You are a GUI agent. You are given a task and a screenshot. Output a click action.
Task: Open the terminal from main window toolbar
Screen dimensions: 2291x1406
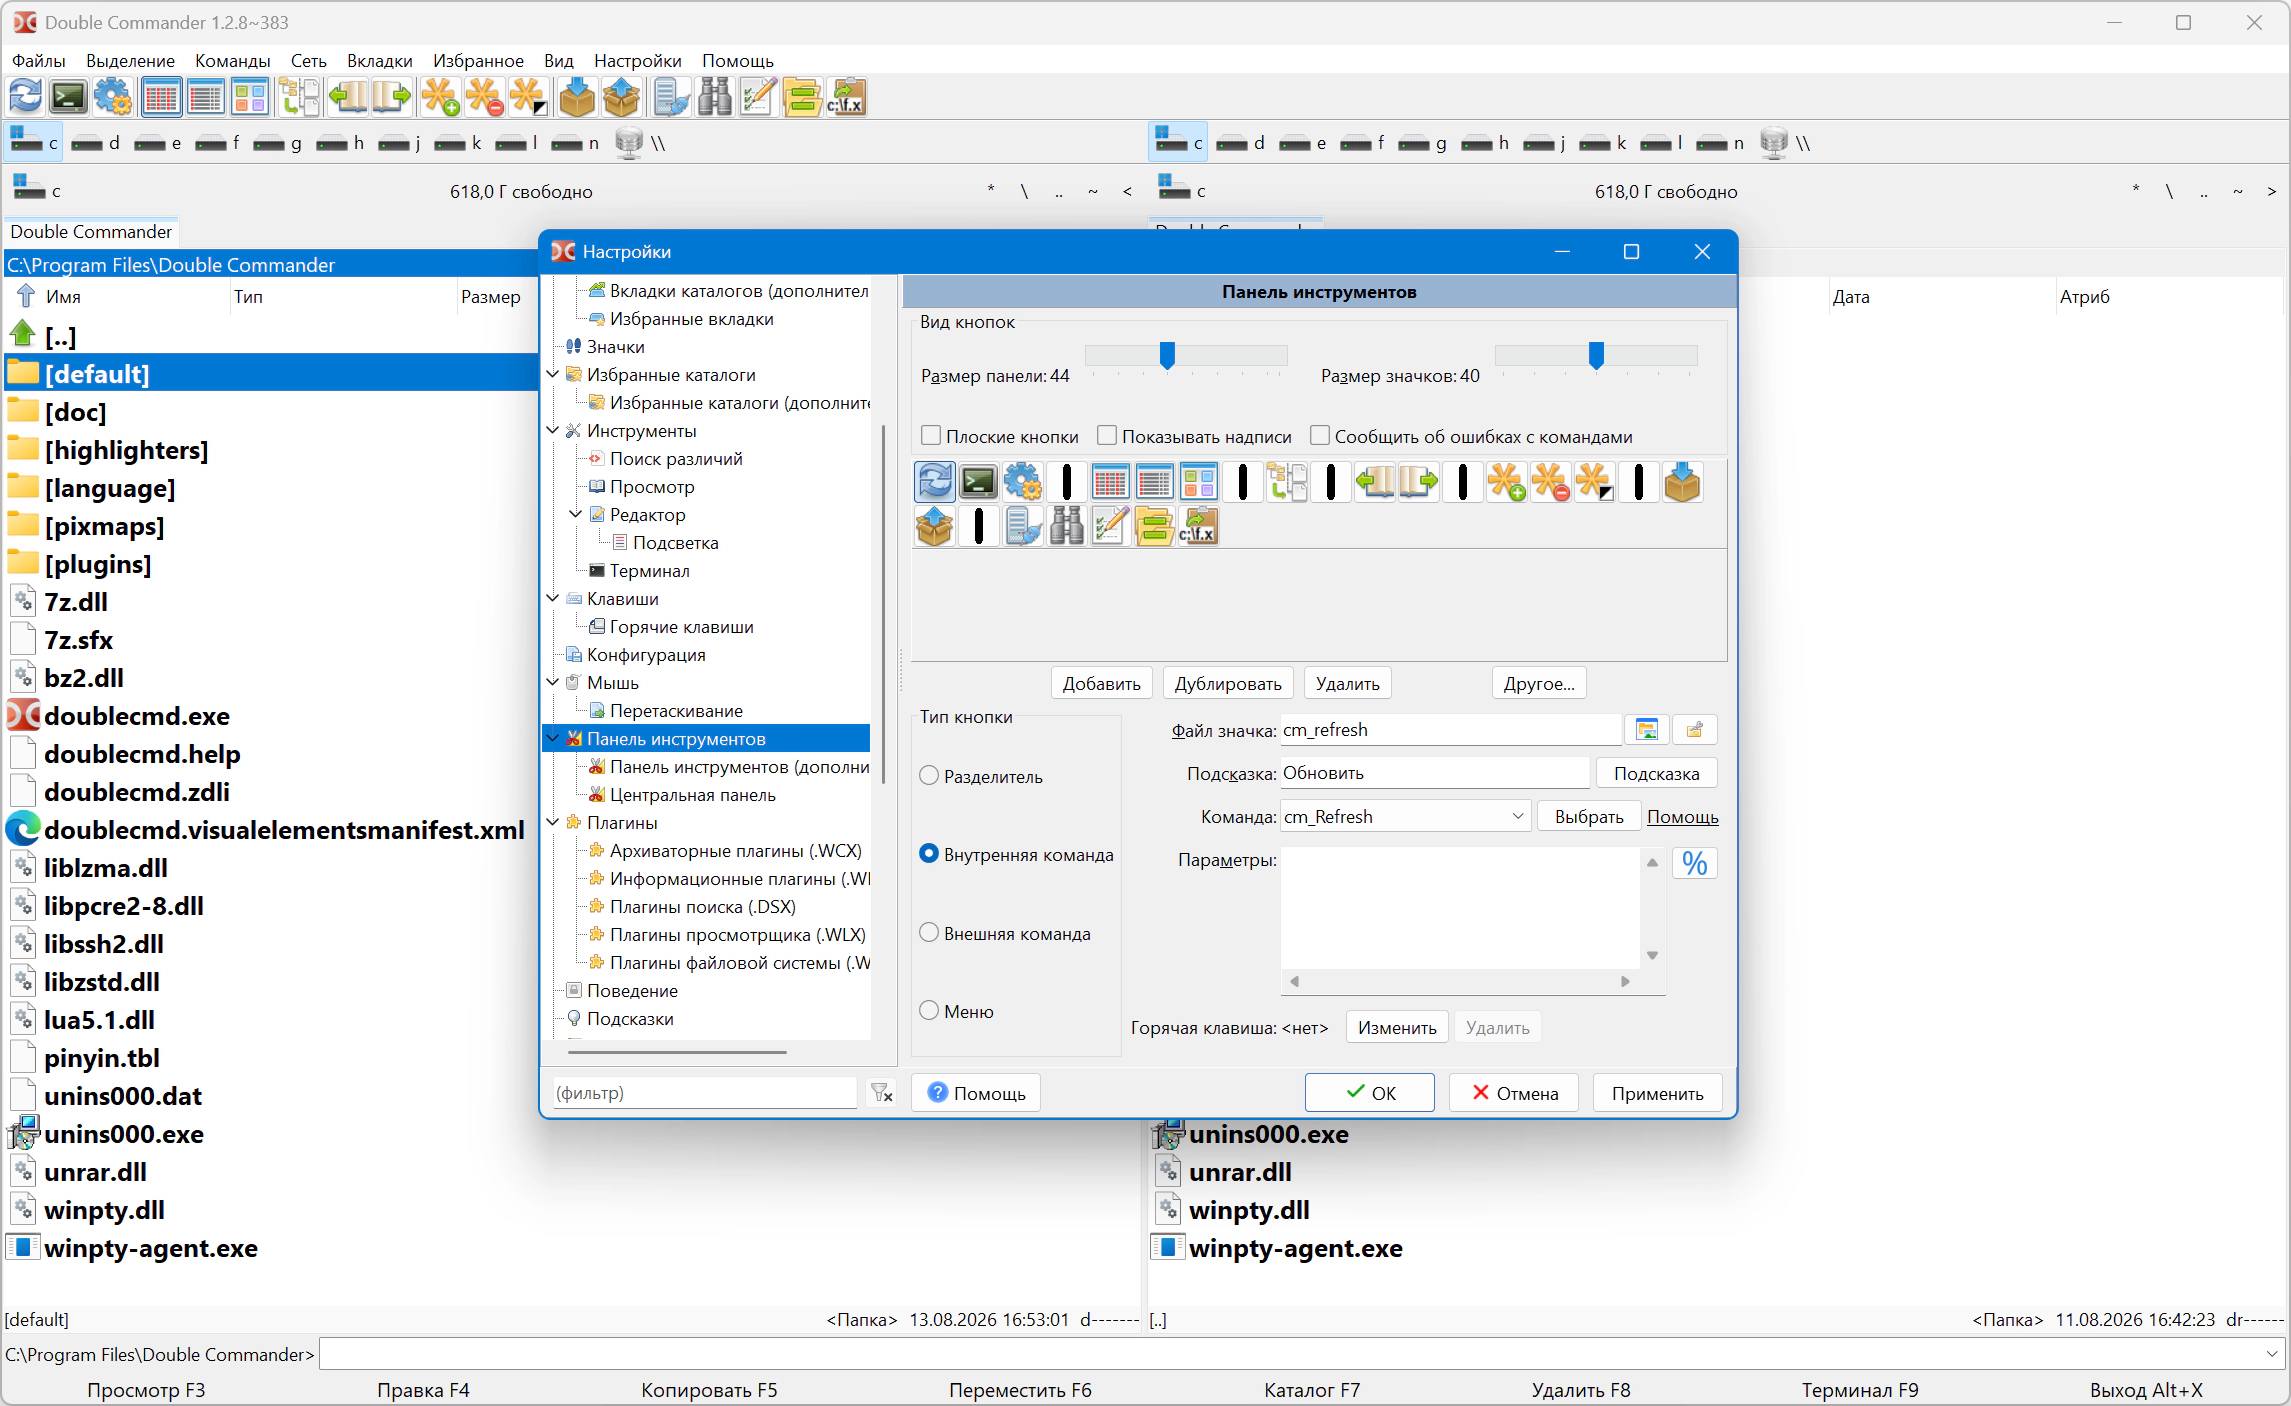[69, 97]
